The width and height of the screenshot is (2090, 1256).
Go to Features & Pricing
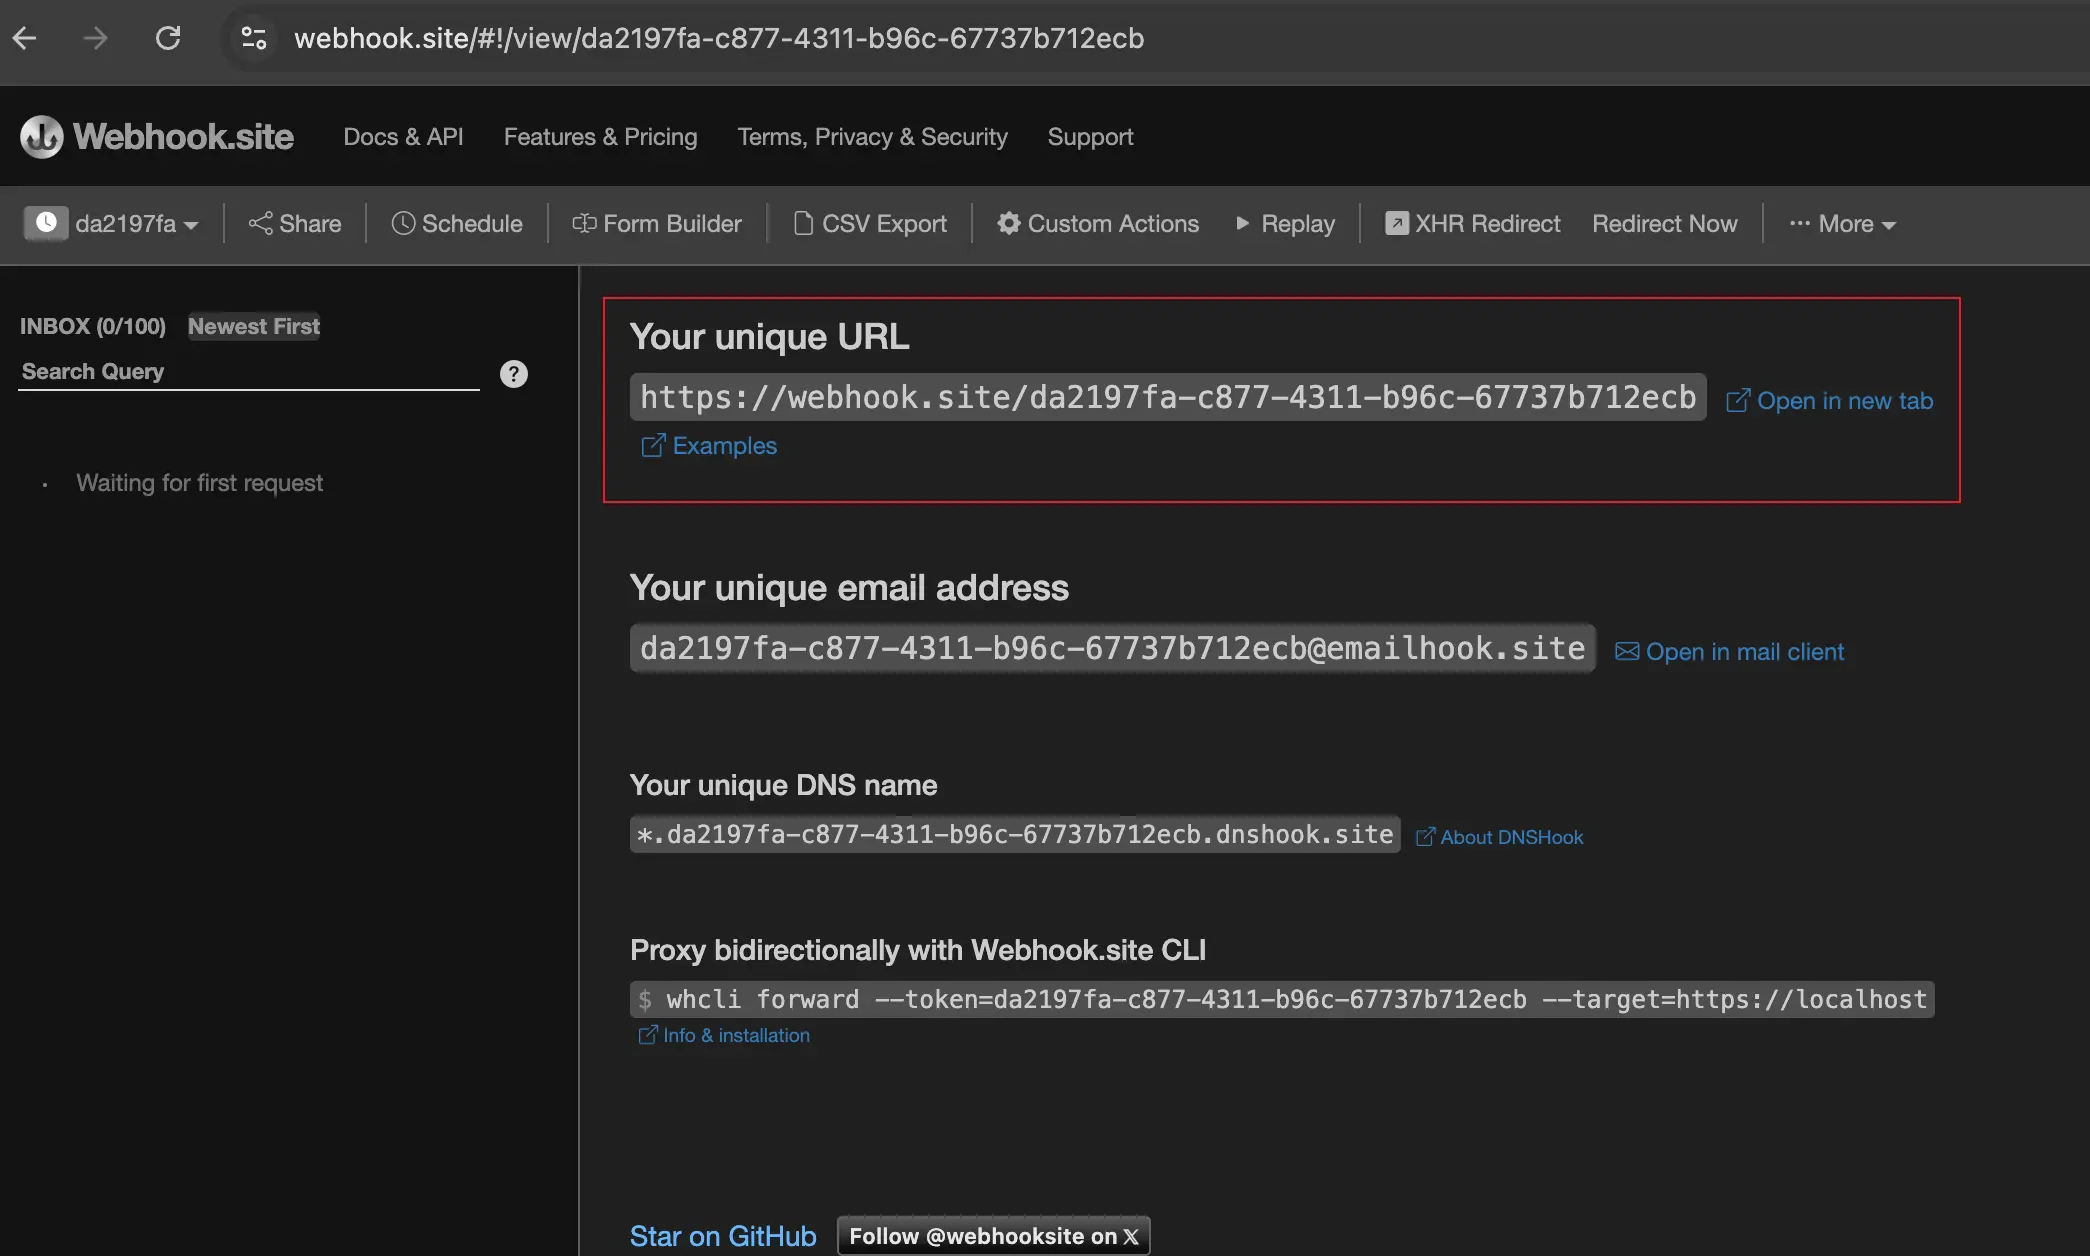point(600,137)
